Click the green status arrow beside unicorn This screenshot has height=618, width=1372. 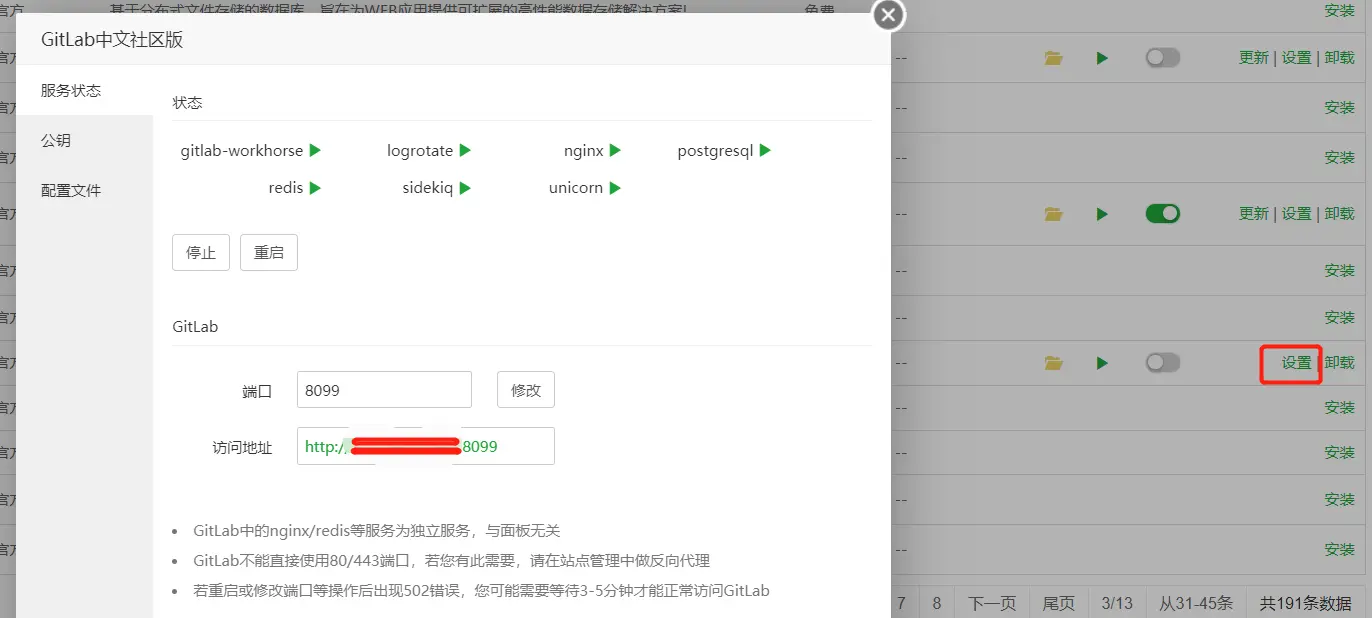(x=615, y=188)
